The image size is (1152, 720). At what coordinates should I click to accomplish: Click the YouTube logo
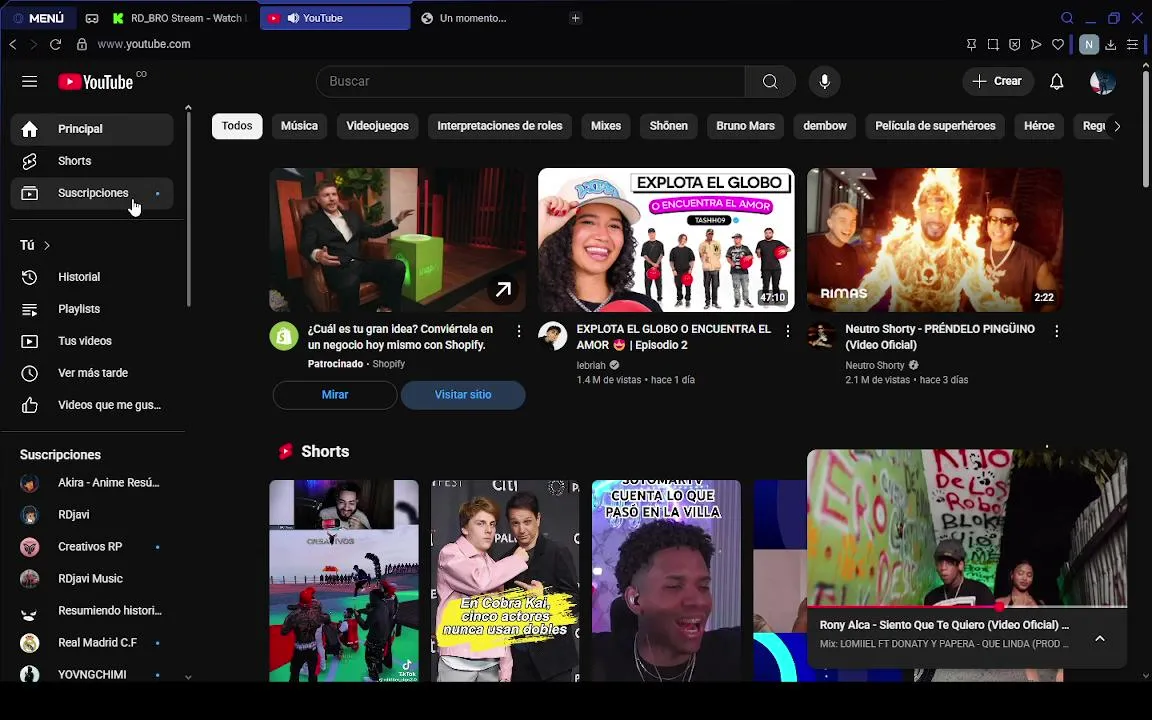coord(96,82)
